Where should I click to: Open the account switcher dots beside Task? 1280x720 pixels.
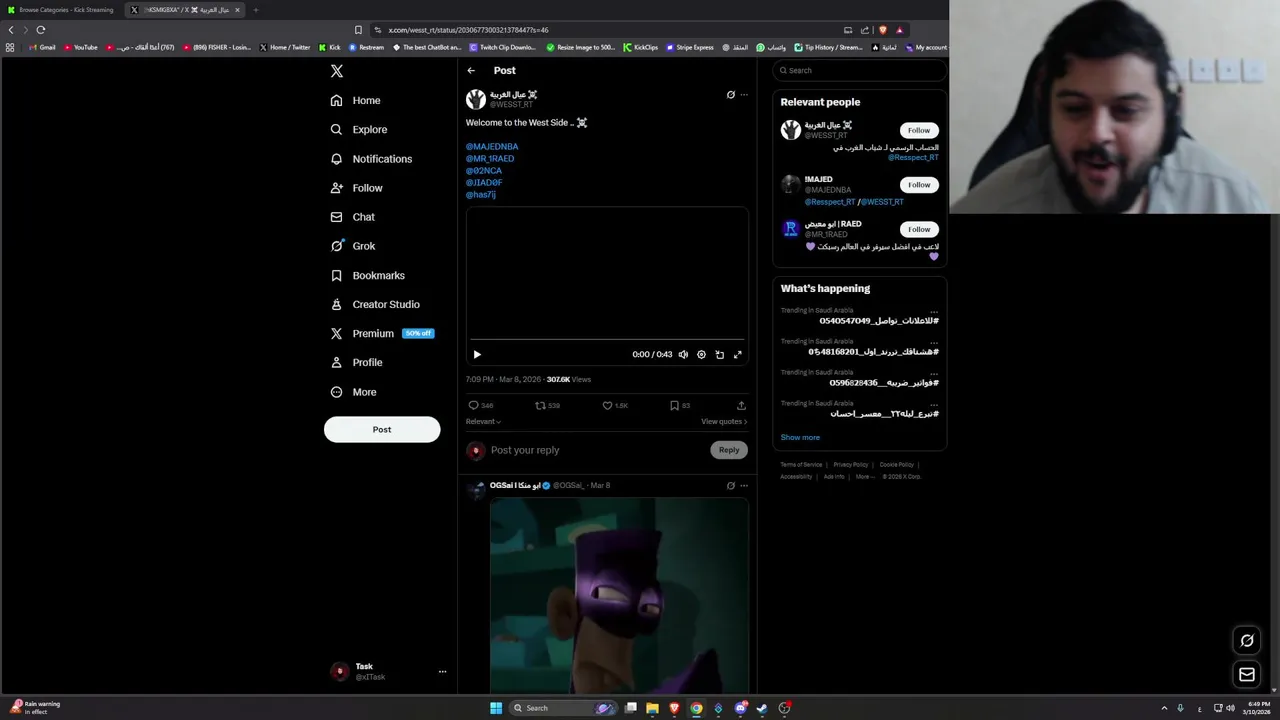click(442, 672)
